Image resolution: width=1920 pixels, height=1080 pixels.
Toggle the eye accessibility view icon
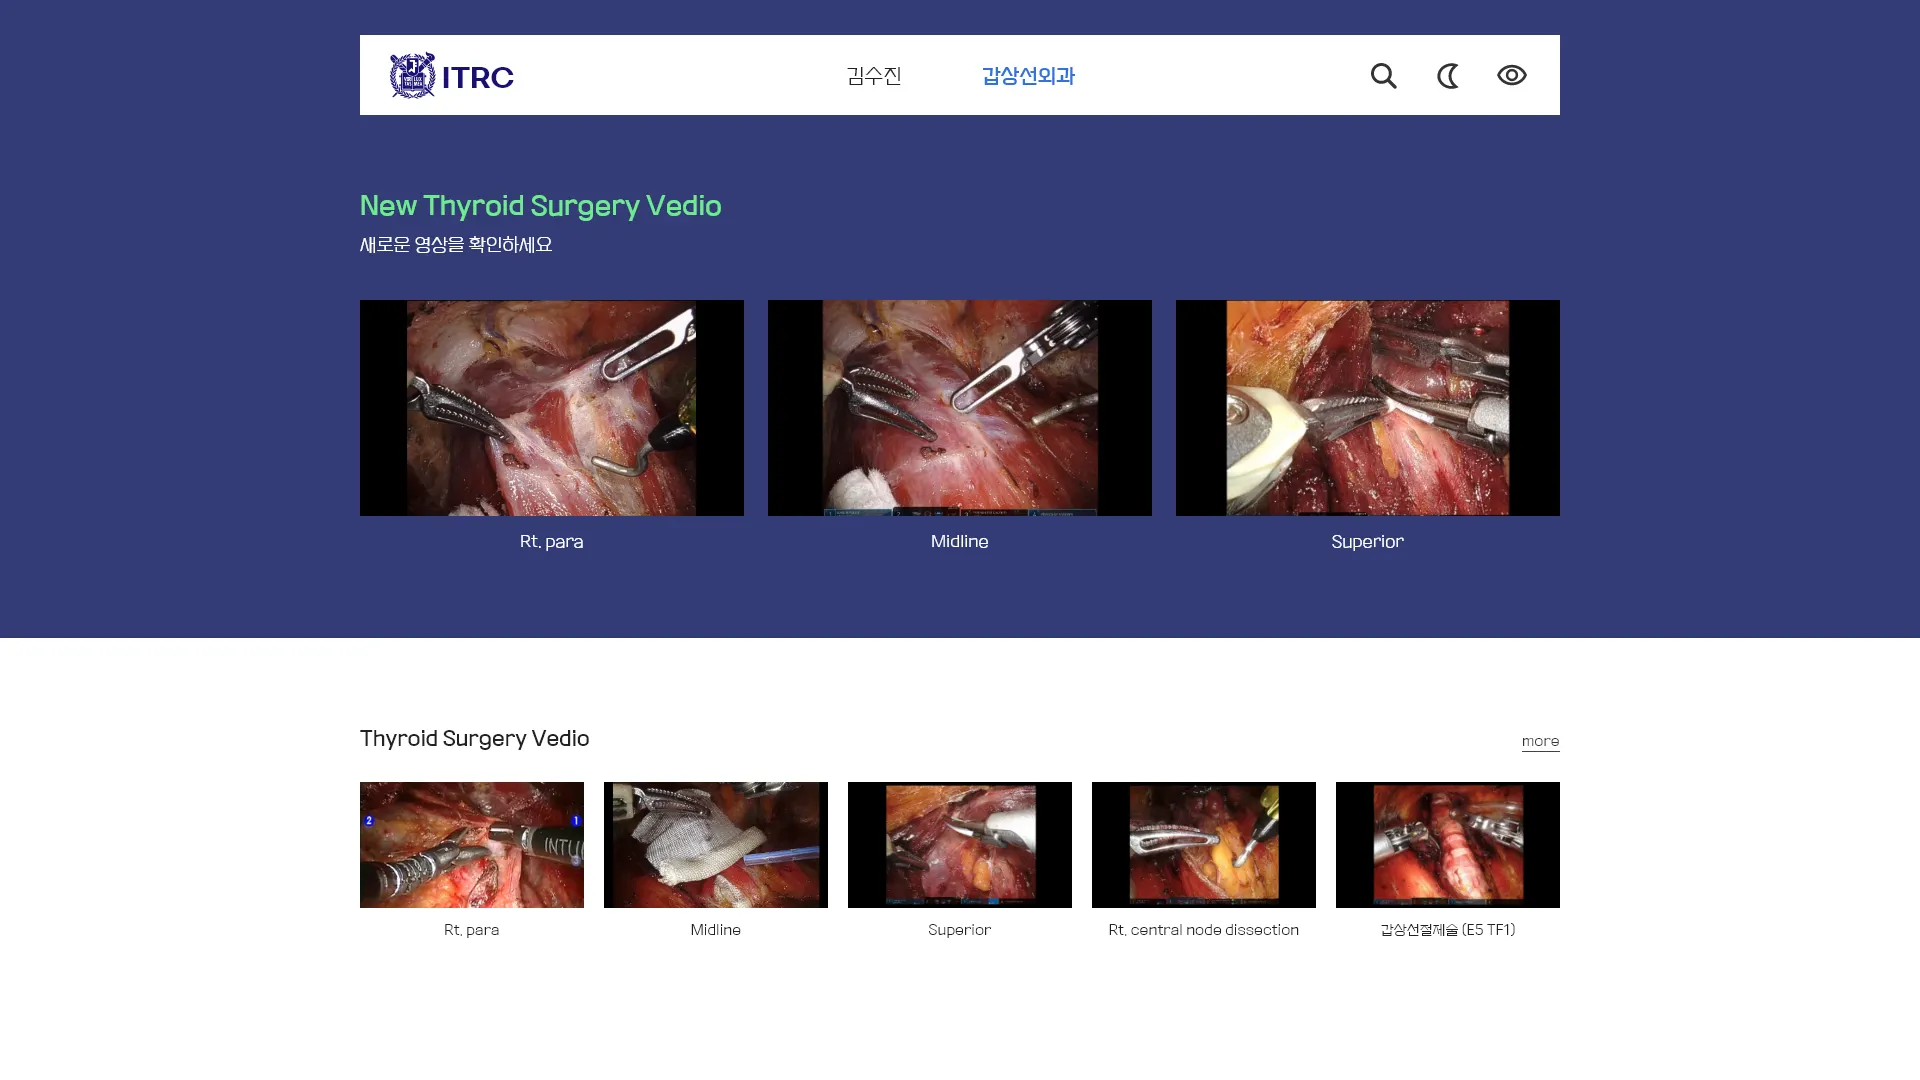1511,75
